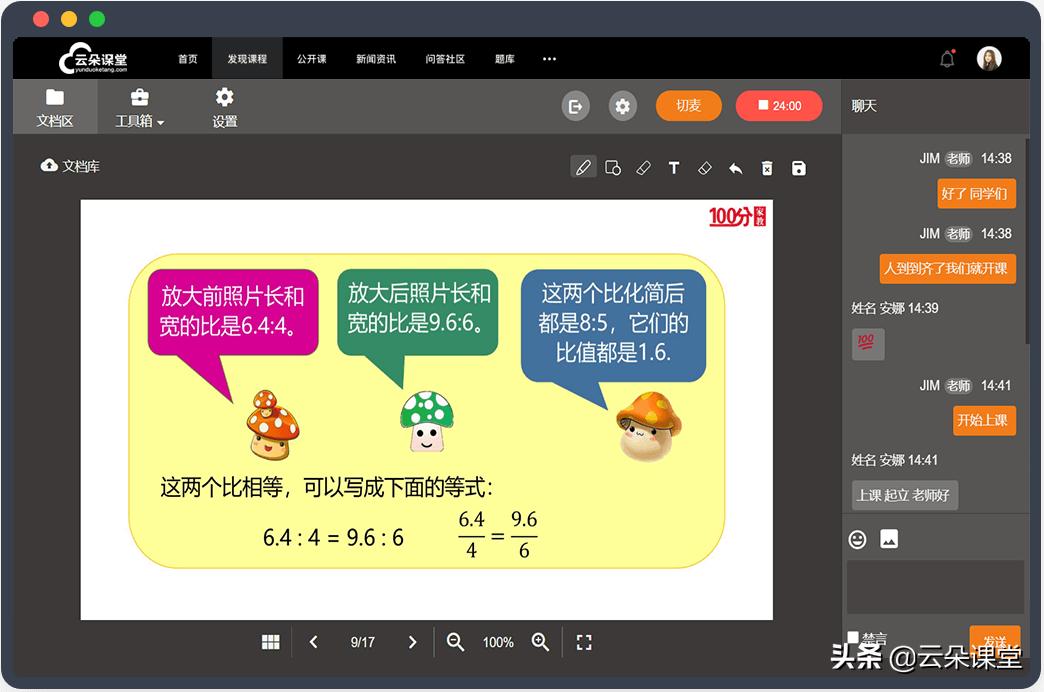Image resolution: width=1044 pixels, height=692 pixels.
Task: Clear all annotations with trash icon
Action: tap(767, 168)
